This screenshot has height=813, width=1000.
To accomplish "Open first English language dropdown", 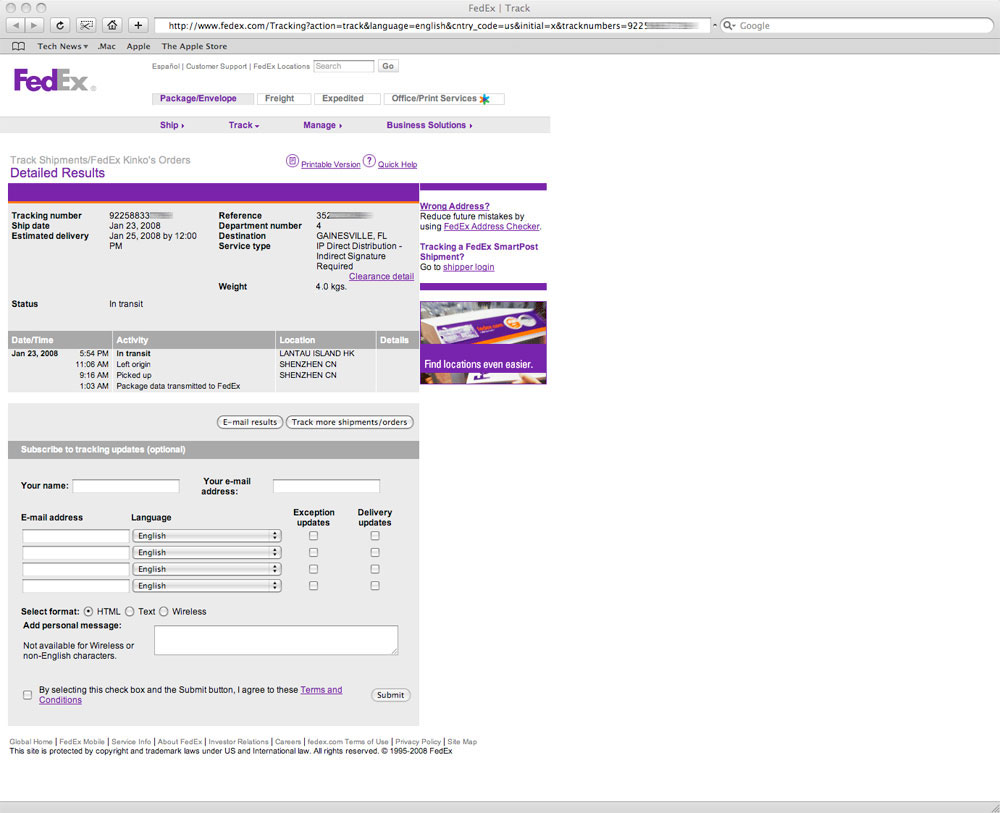I will click(207, 536).
